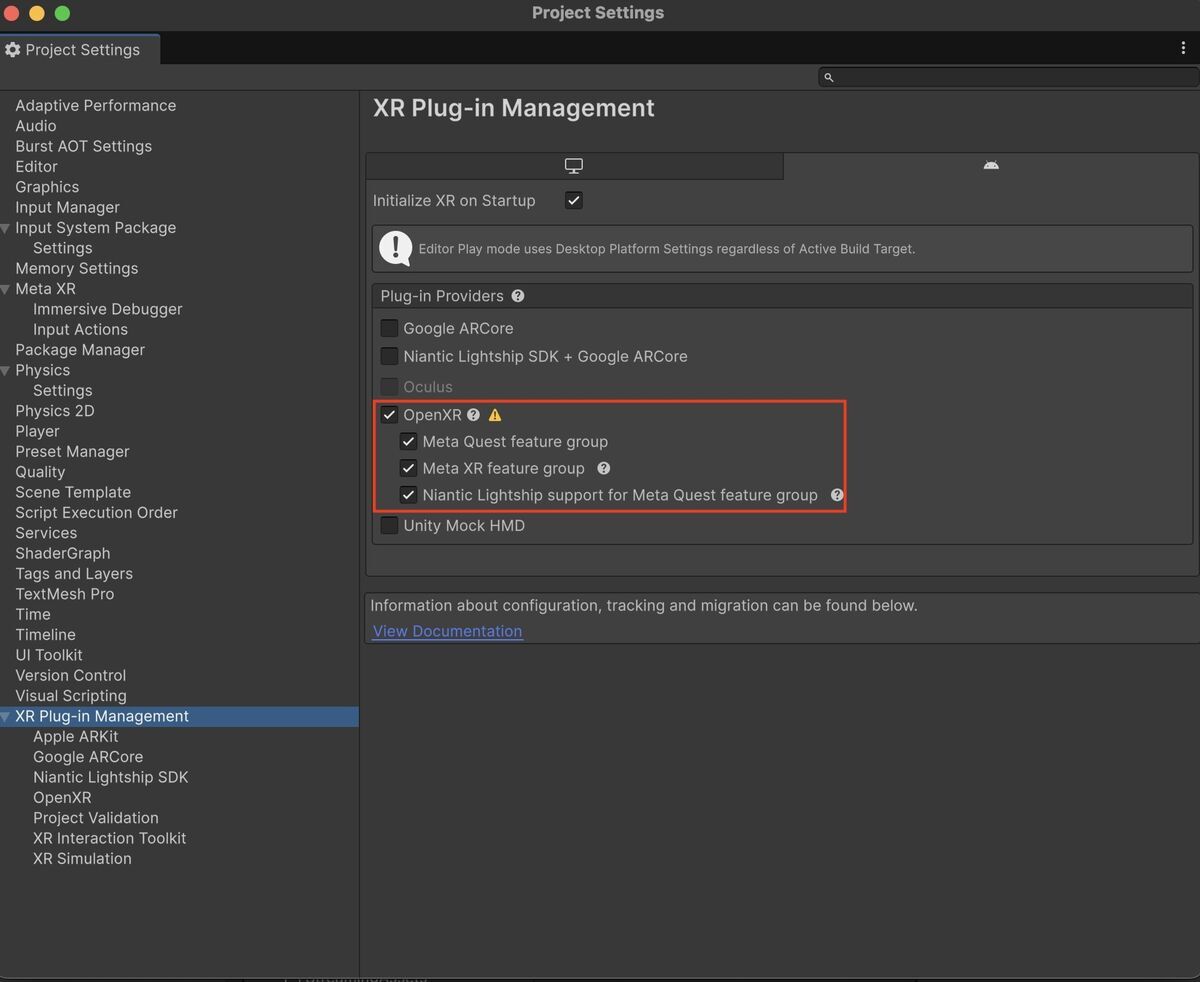
Task: Enable the Google ARCore provider checkbox
Action: coord(390,328)
